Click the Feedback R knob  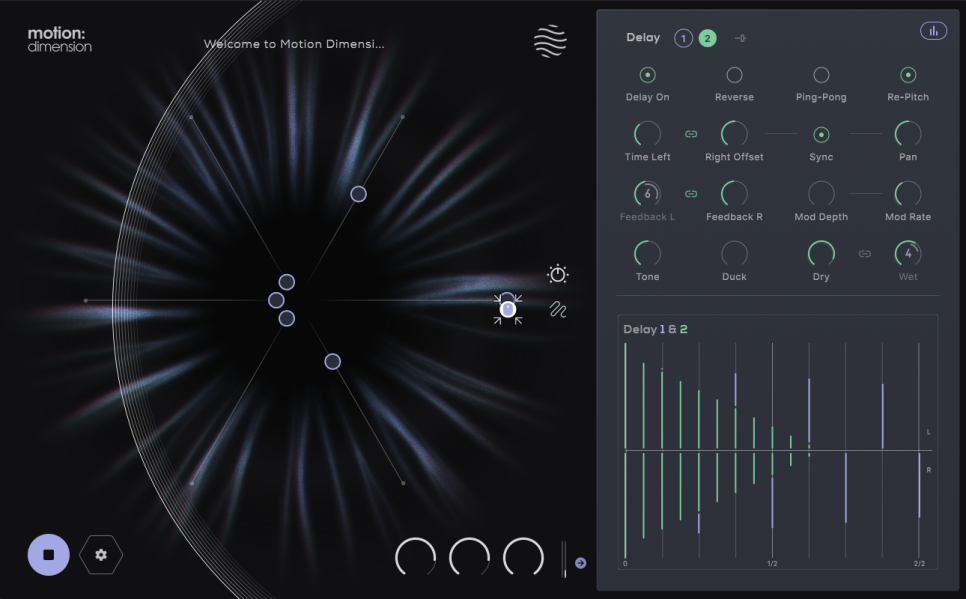point(734,194)
